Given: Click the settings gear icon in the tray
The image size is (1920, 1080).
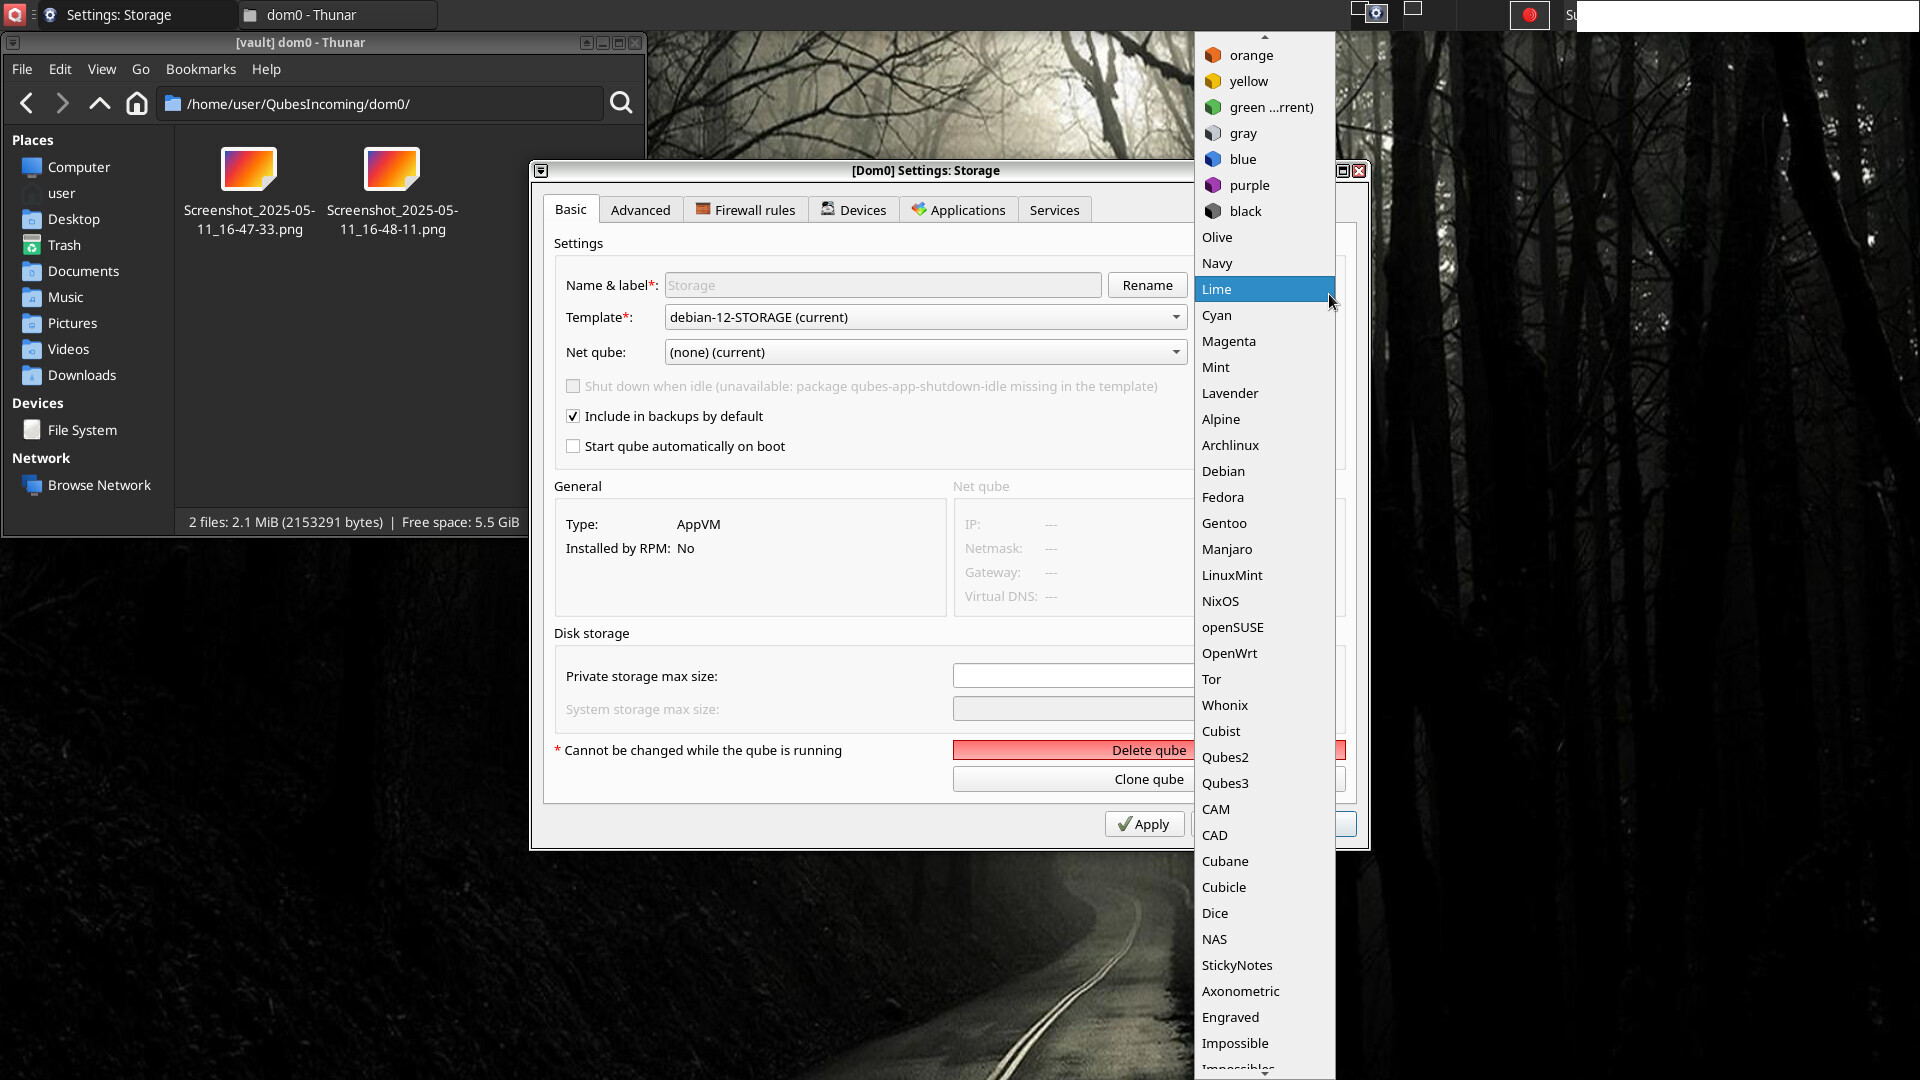Looking at the screenshot, I should pos(1377,13).
